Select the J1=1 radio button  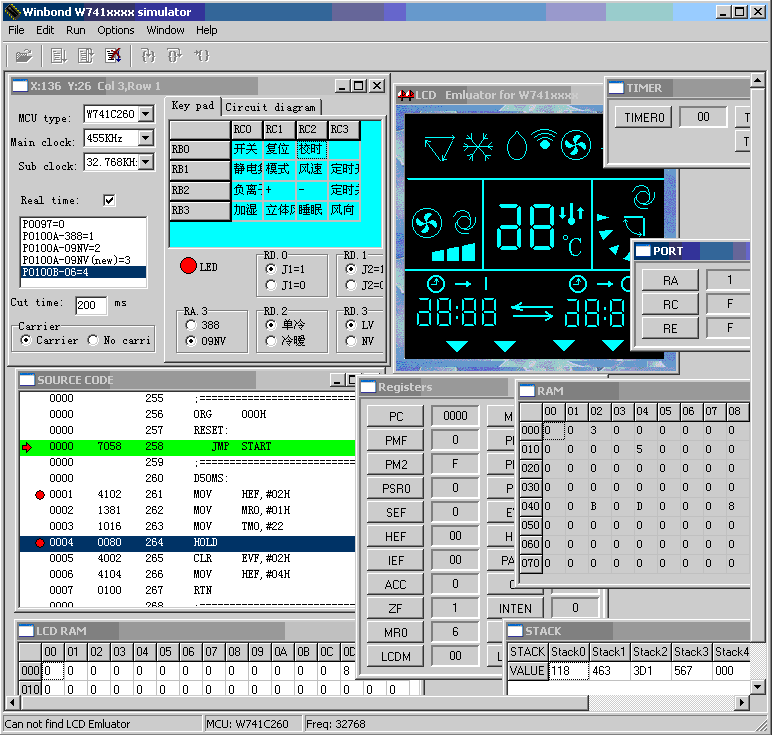(x=270, y=269)
